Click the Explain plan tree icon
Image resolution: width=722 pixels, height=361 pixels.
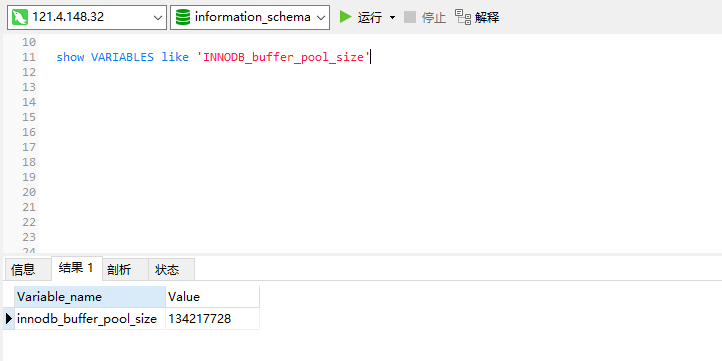tap(463, 17)
